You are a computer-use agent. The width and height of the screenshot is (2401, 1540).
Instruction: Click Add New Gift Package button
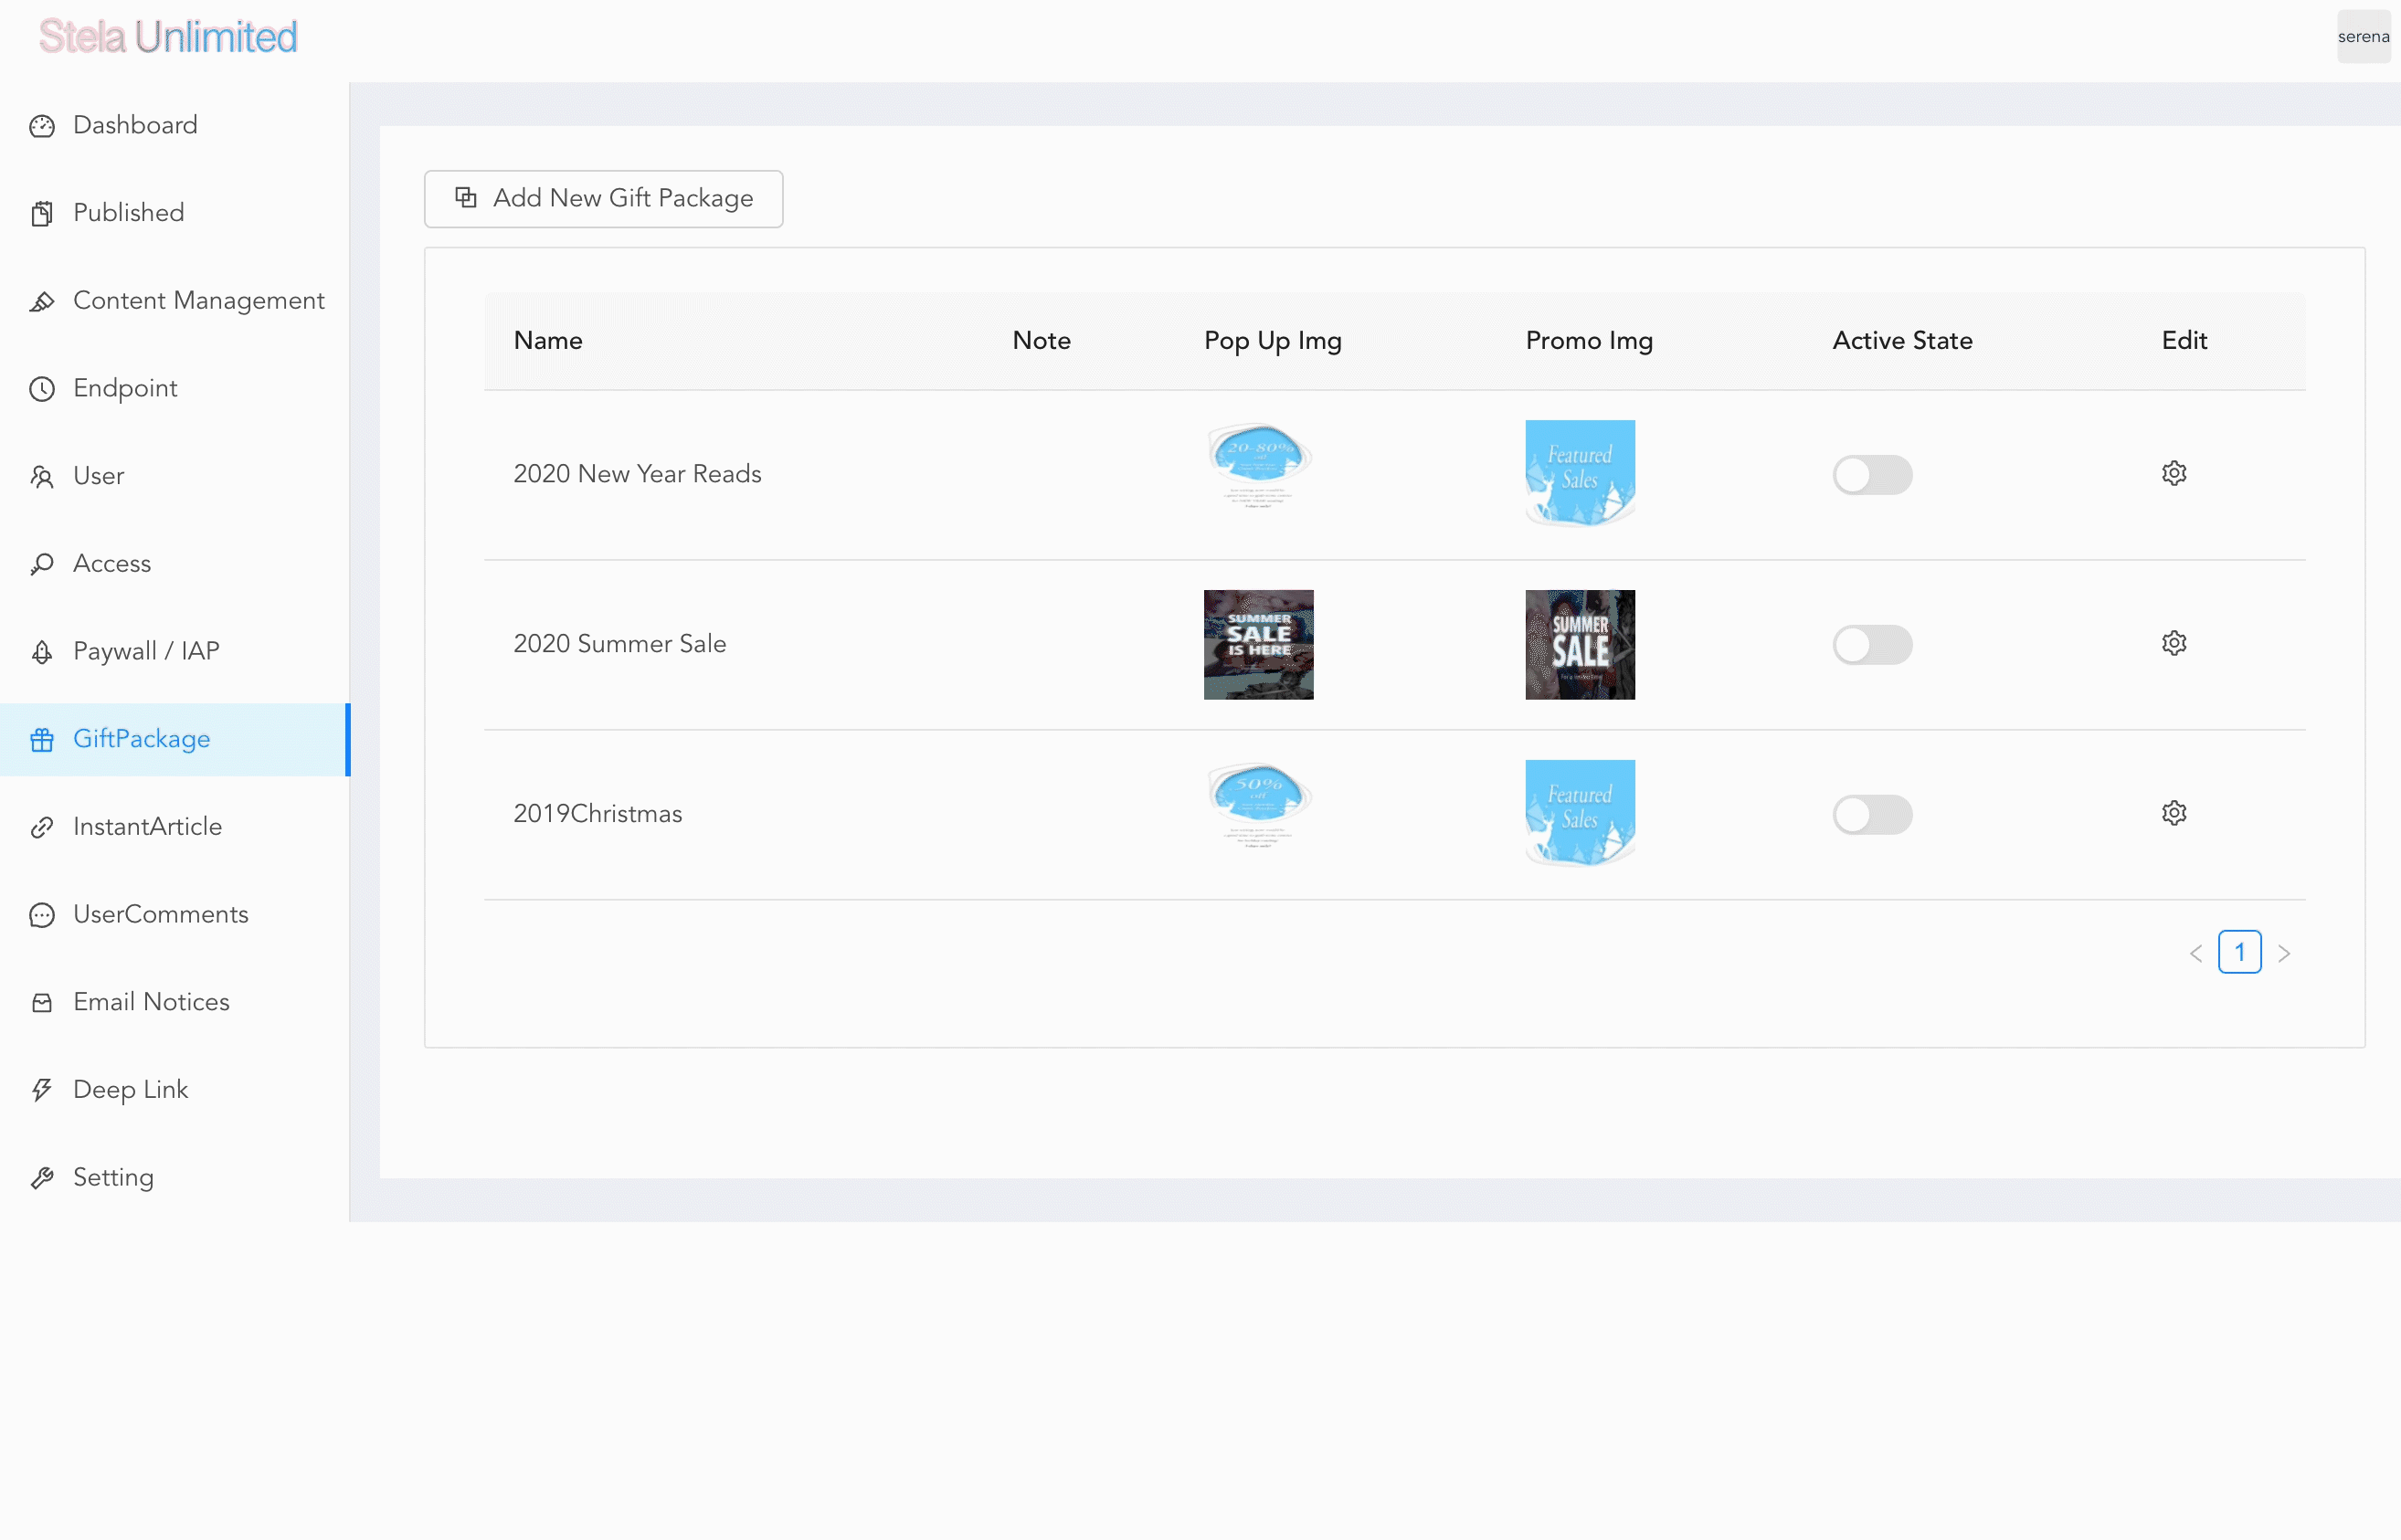(603, 199)
